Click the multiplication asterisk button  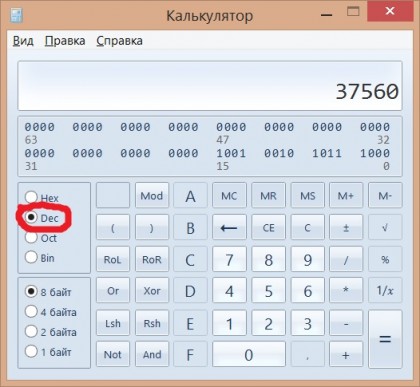[346, 291]
